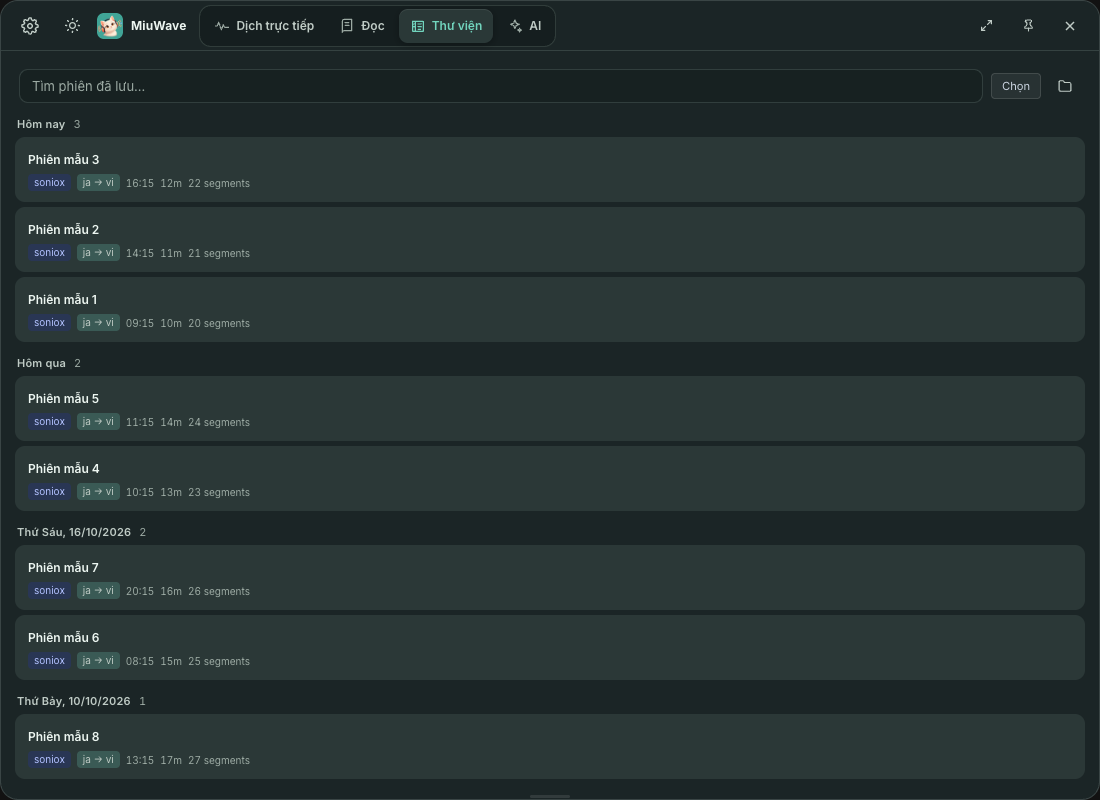
Task: Open the Phiên mẫu 5 session
Action: coord(550,408)
